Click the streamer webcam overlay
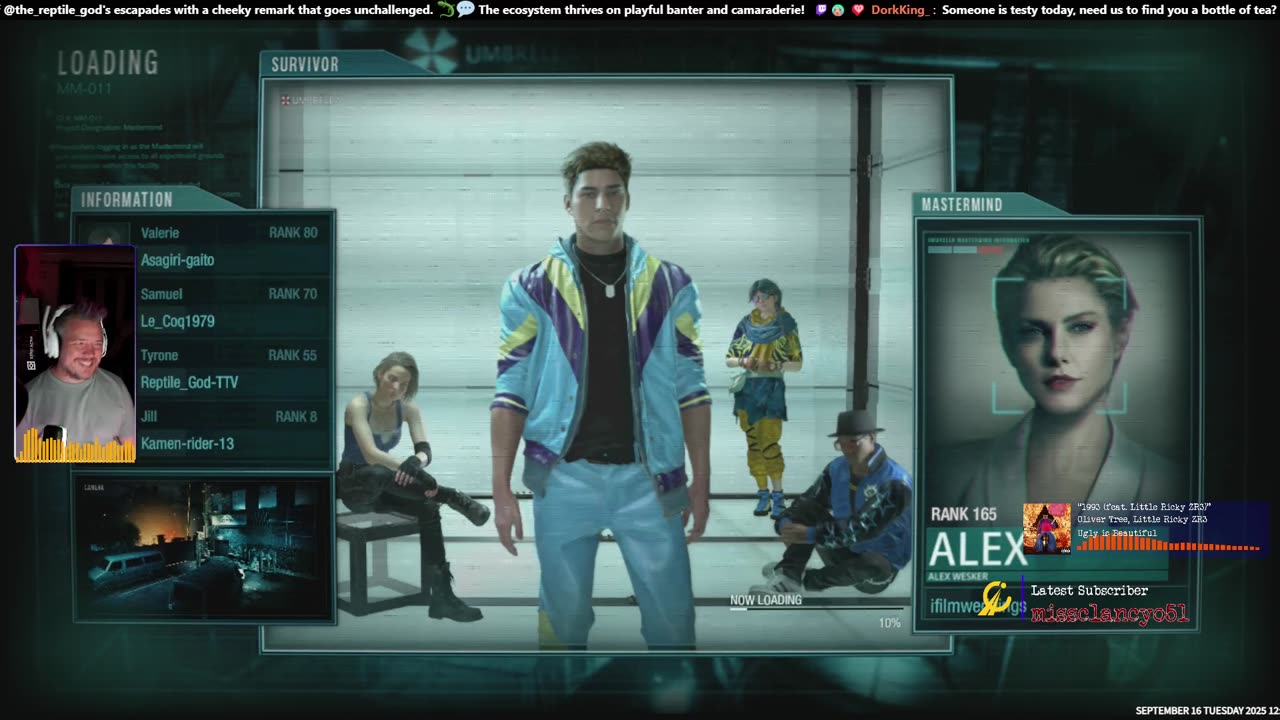The width and height of the screenshot is (1280, 720). coord(75,354)
